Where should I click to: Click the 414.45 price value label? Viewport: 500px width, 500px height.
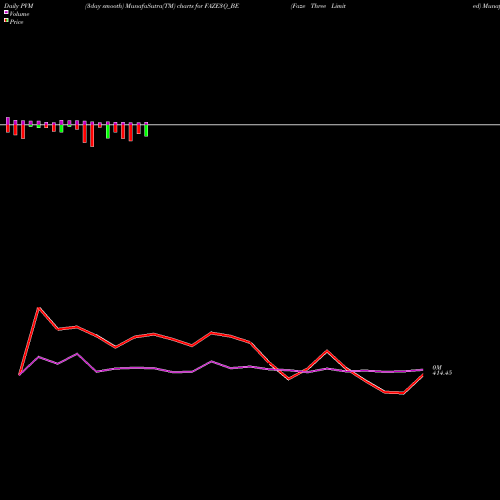(x=442, y=373)
